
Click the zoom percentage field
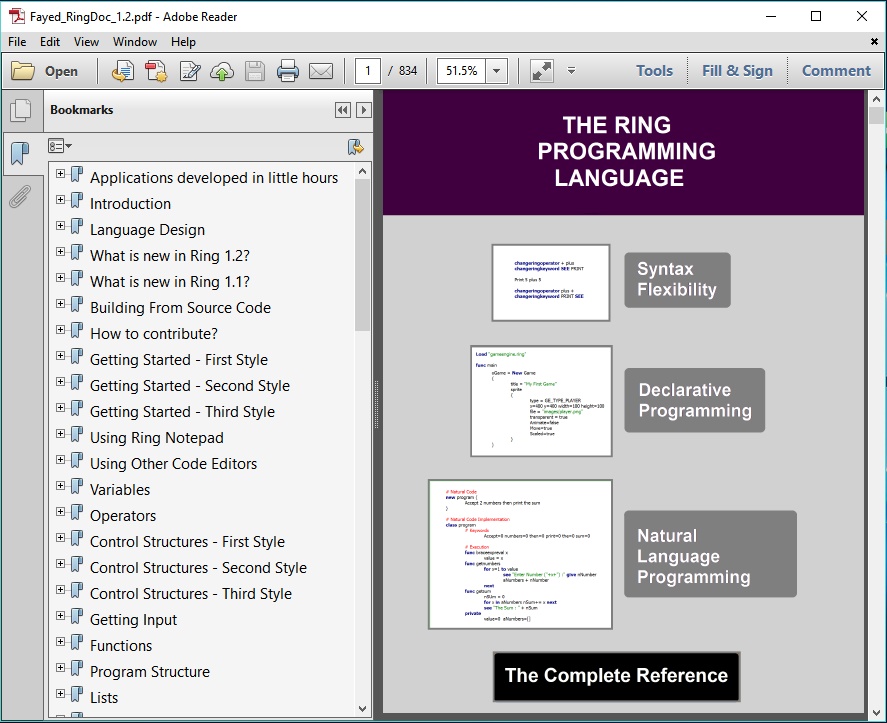coord(462,71)
